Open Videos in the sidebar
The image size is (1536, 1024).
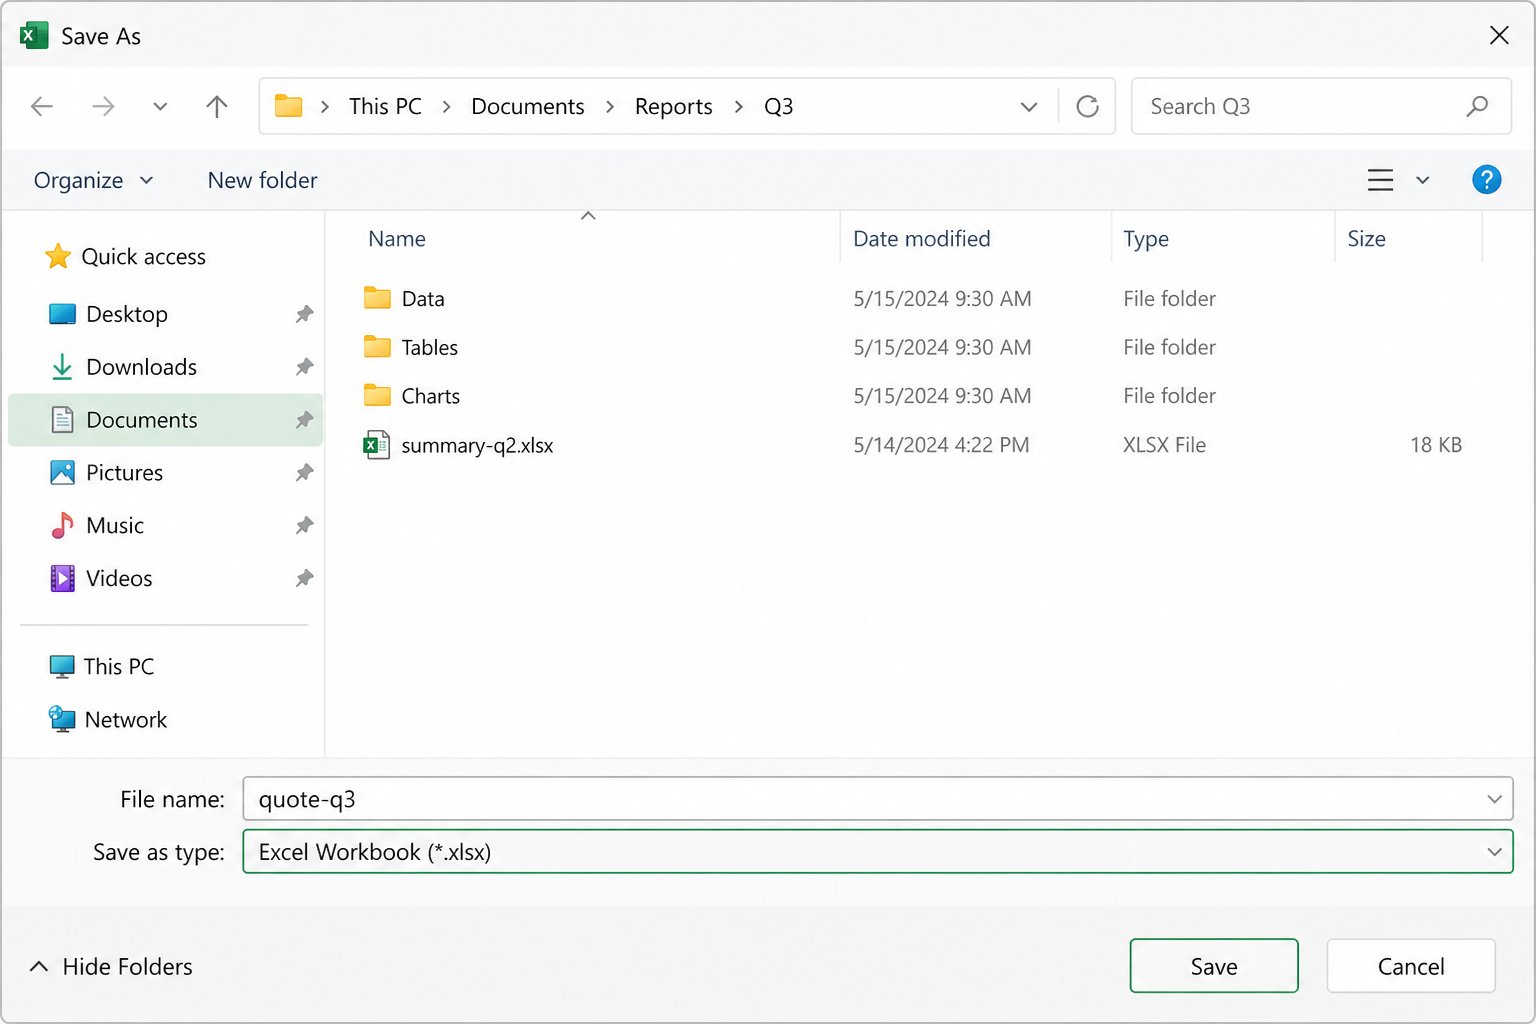pyautogui.click(x=165, y=579)
